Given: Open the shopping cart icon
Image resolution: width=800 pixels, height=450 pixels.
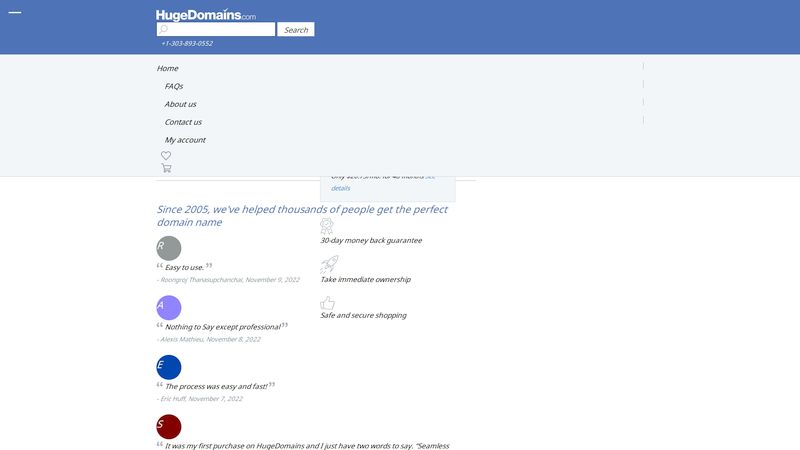Looking at the screenshot, I should pos(166,168).
